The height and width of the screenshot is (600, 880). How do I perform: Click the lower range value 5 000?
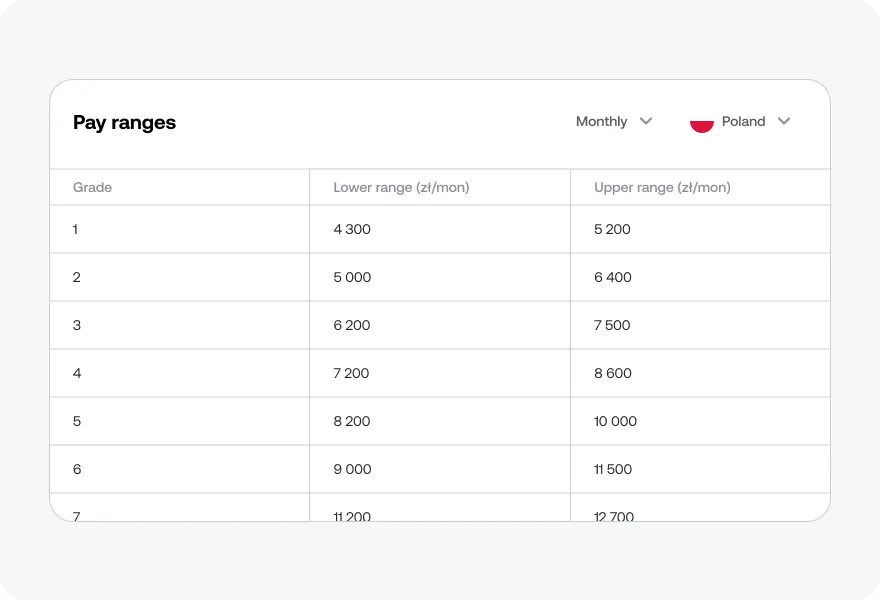(352, 277)
